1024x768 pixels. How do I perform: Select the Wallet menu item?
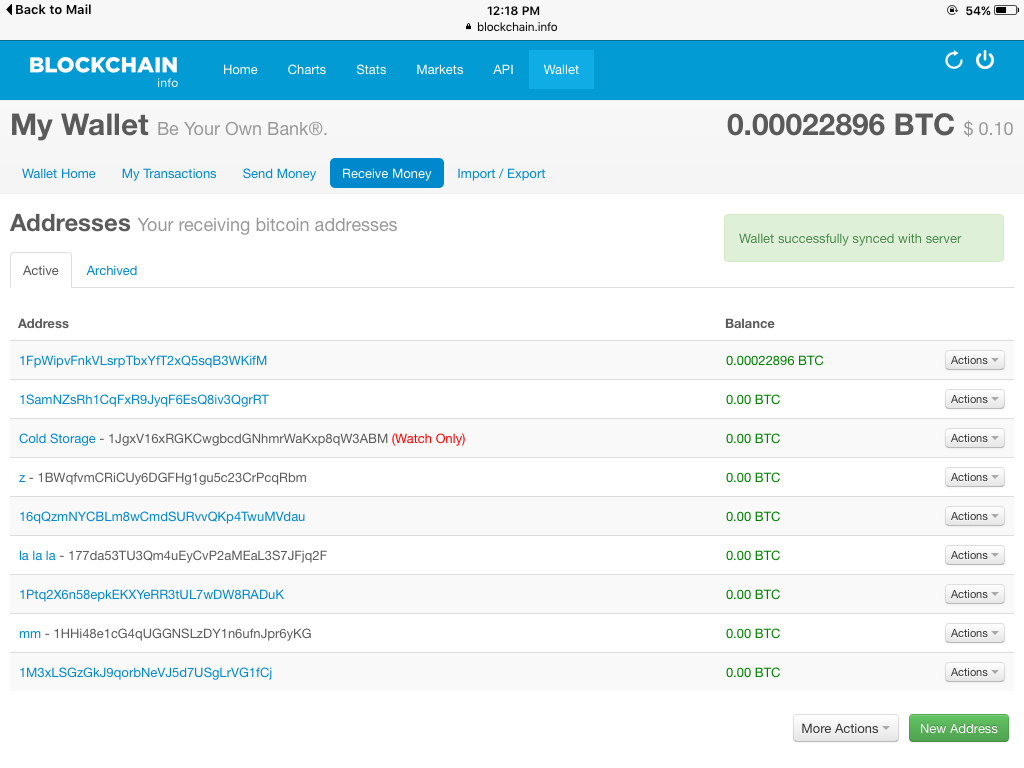click(561, 69)
